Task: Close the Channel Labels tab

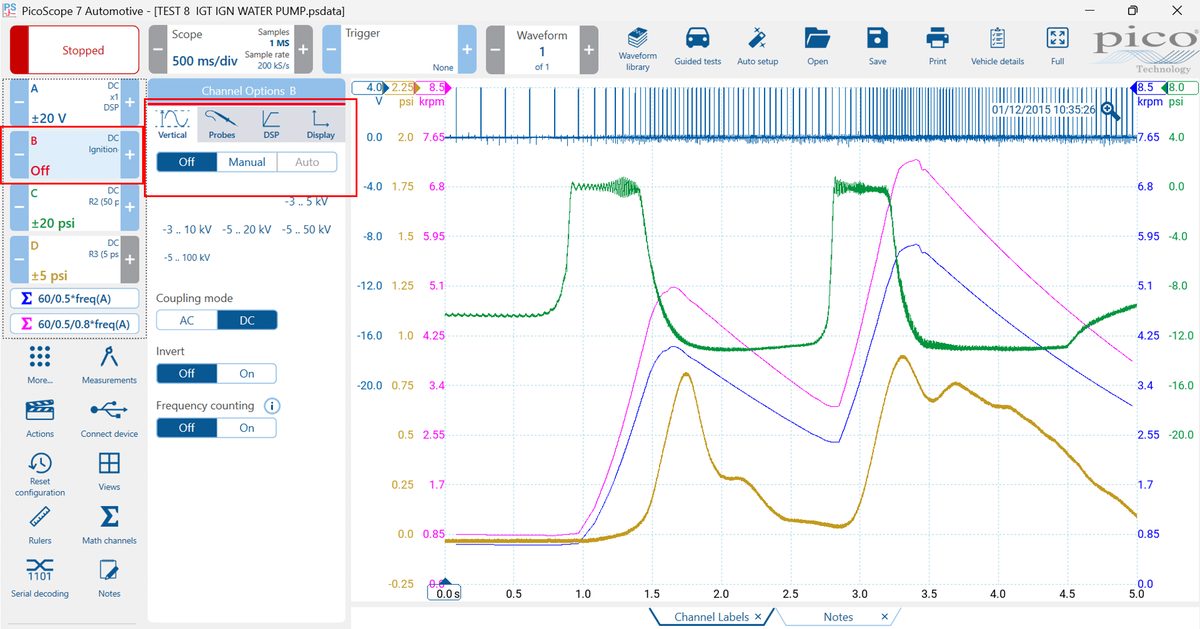Action: (x=758, y=617)
